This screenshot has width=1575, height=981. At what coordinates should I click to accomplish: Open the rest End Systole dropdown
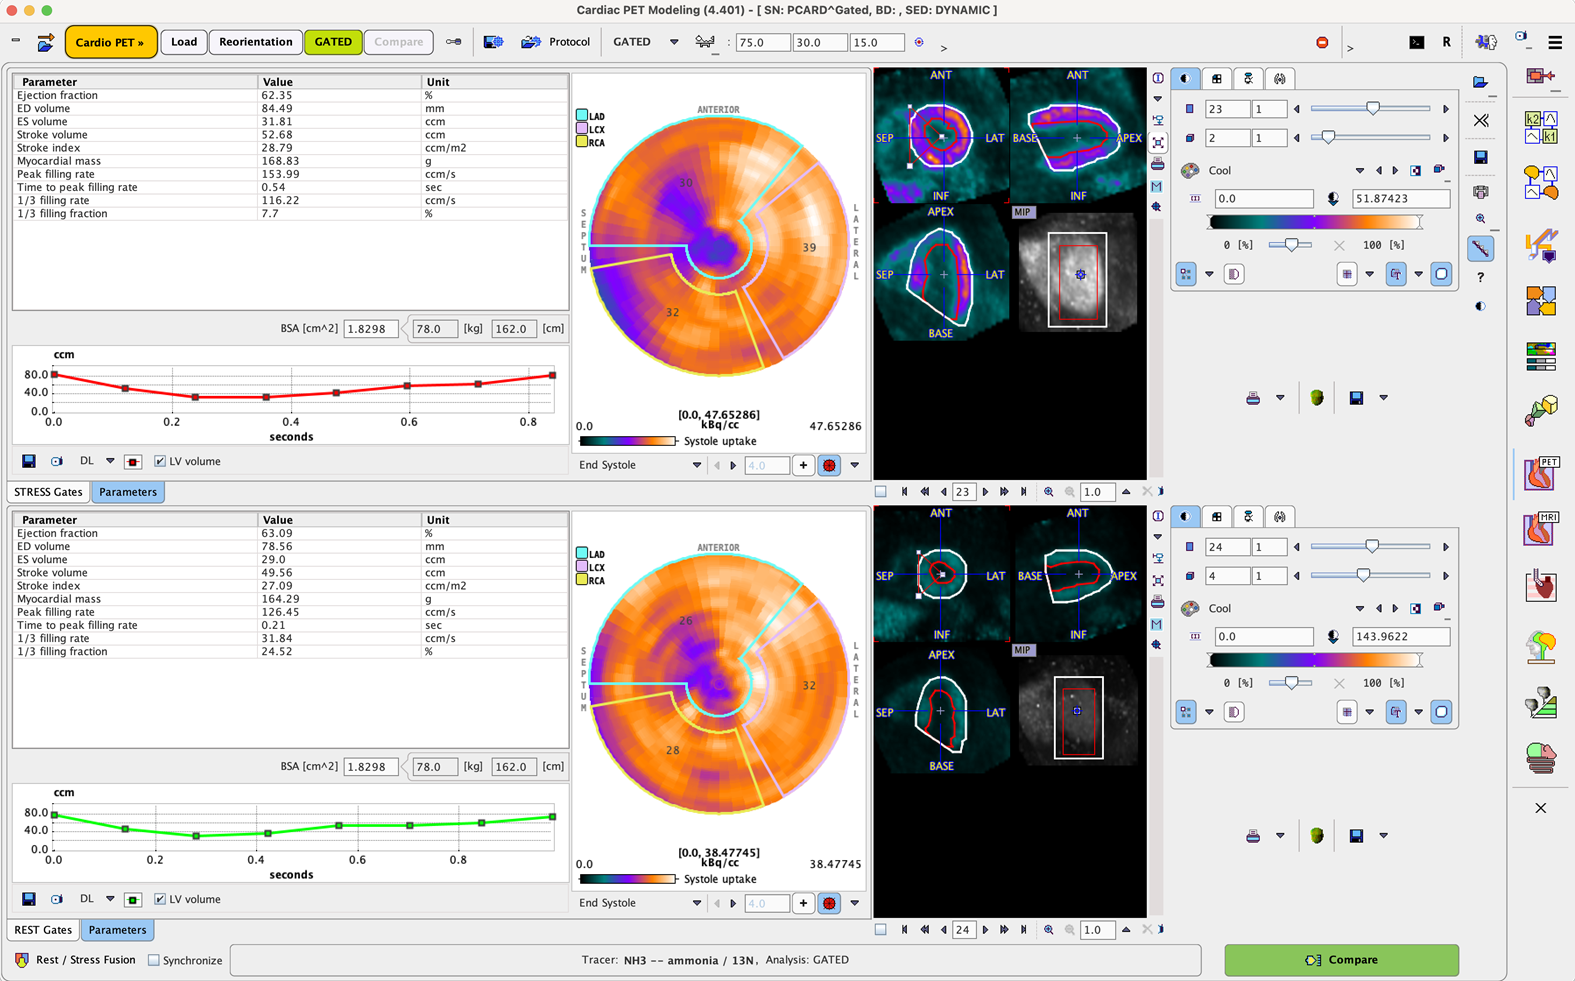pyautogui.click(x=697, y=903)
